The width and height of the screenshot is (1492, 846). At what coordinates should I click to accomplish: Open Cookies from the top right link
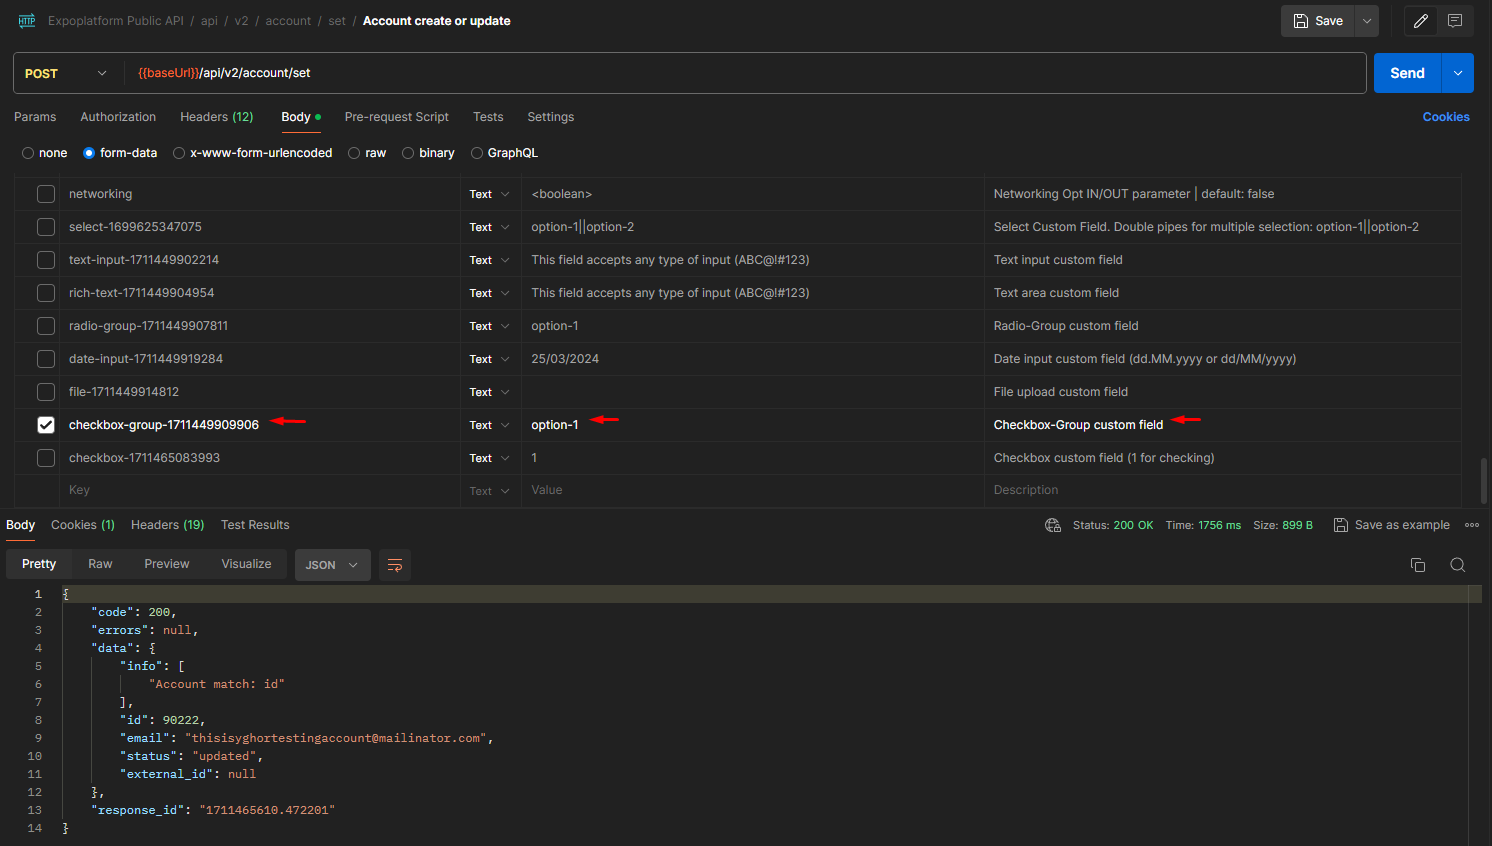1446,117
